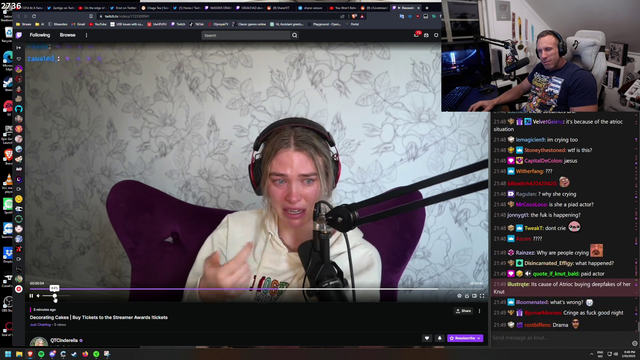Open Twitch notifications with red badge

pos(416,35)
